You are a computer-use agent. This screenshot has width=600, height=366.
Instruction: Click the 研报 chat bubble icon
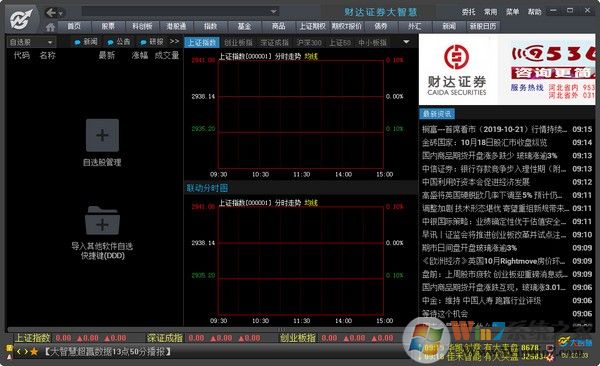point(143,42)
